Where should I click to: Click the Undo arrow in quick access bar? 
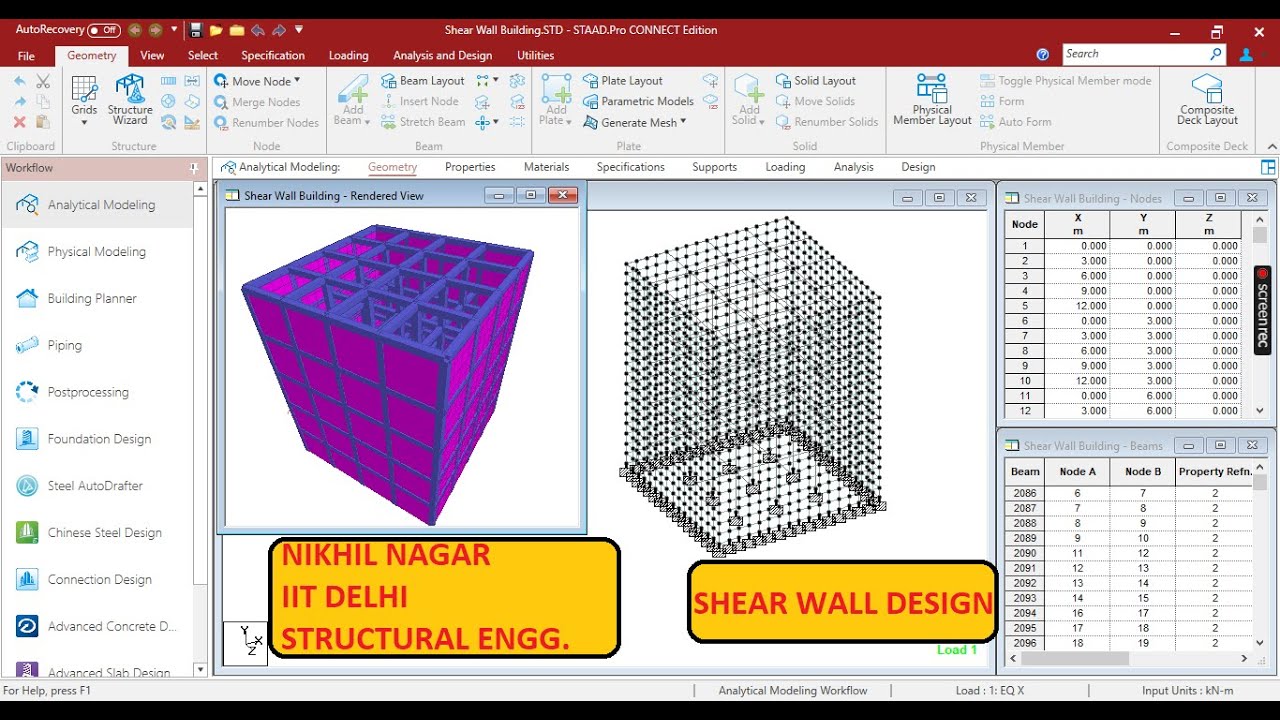pos(258,30)
